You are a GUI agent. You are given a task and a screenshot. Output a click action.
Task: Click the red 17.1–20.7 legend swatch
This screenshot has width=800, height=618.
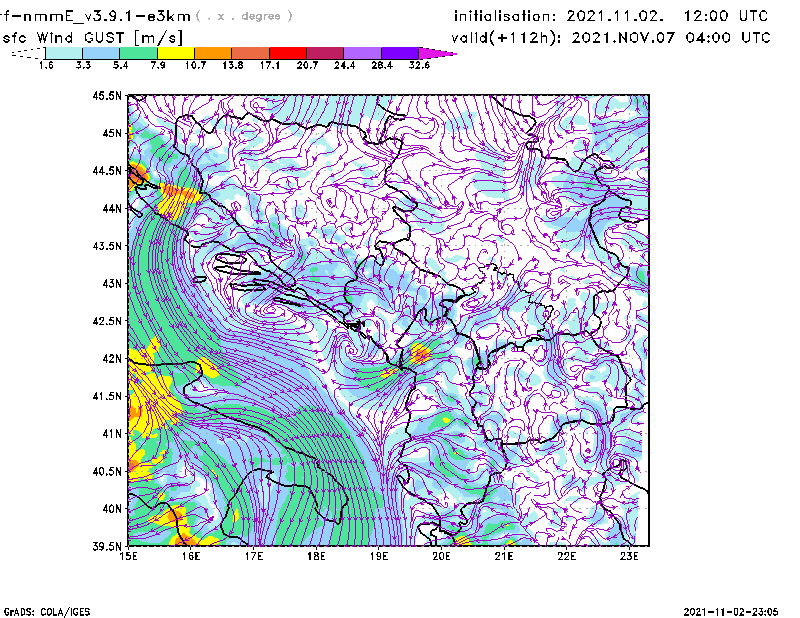tap(288, 53)
